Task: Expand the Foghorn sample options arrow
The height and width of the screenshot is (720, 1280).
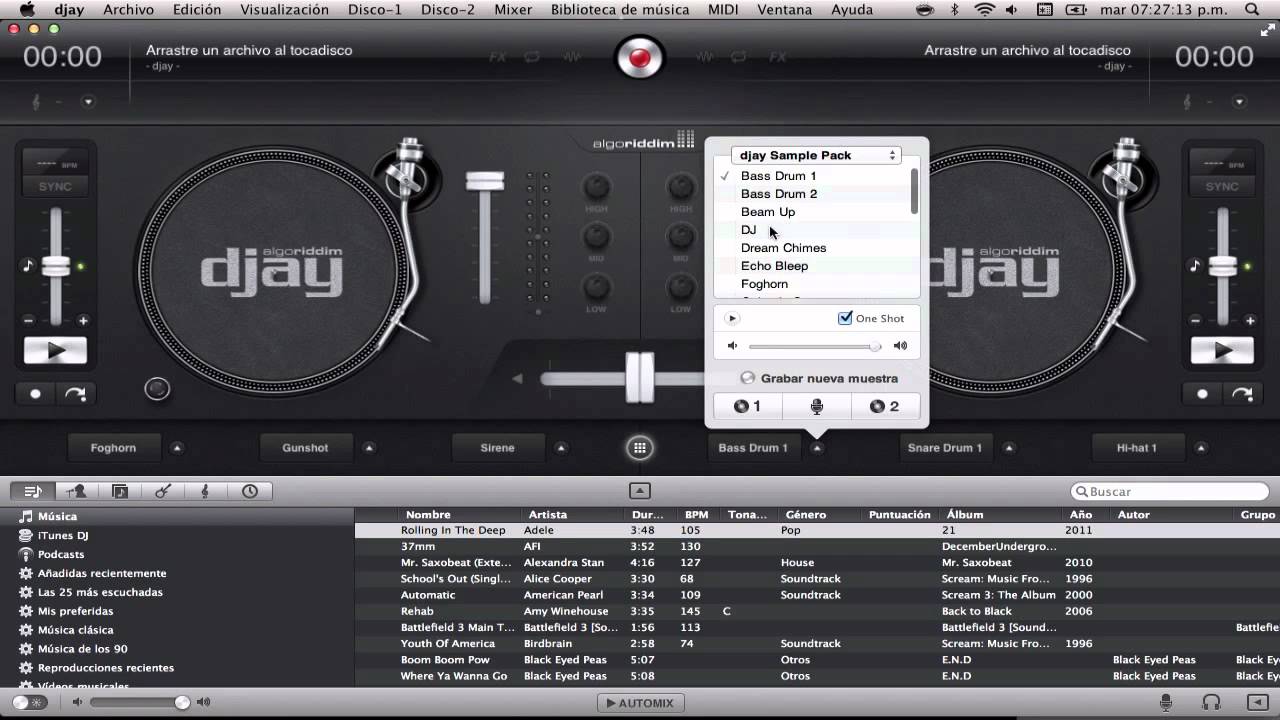Action: [x=177, y=448]
